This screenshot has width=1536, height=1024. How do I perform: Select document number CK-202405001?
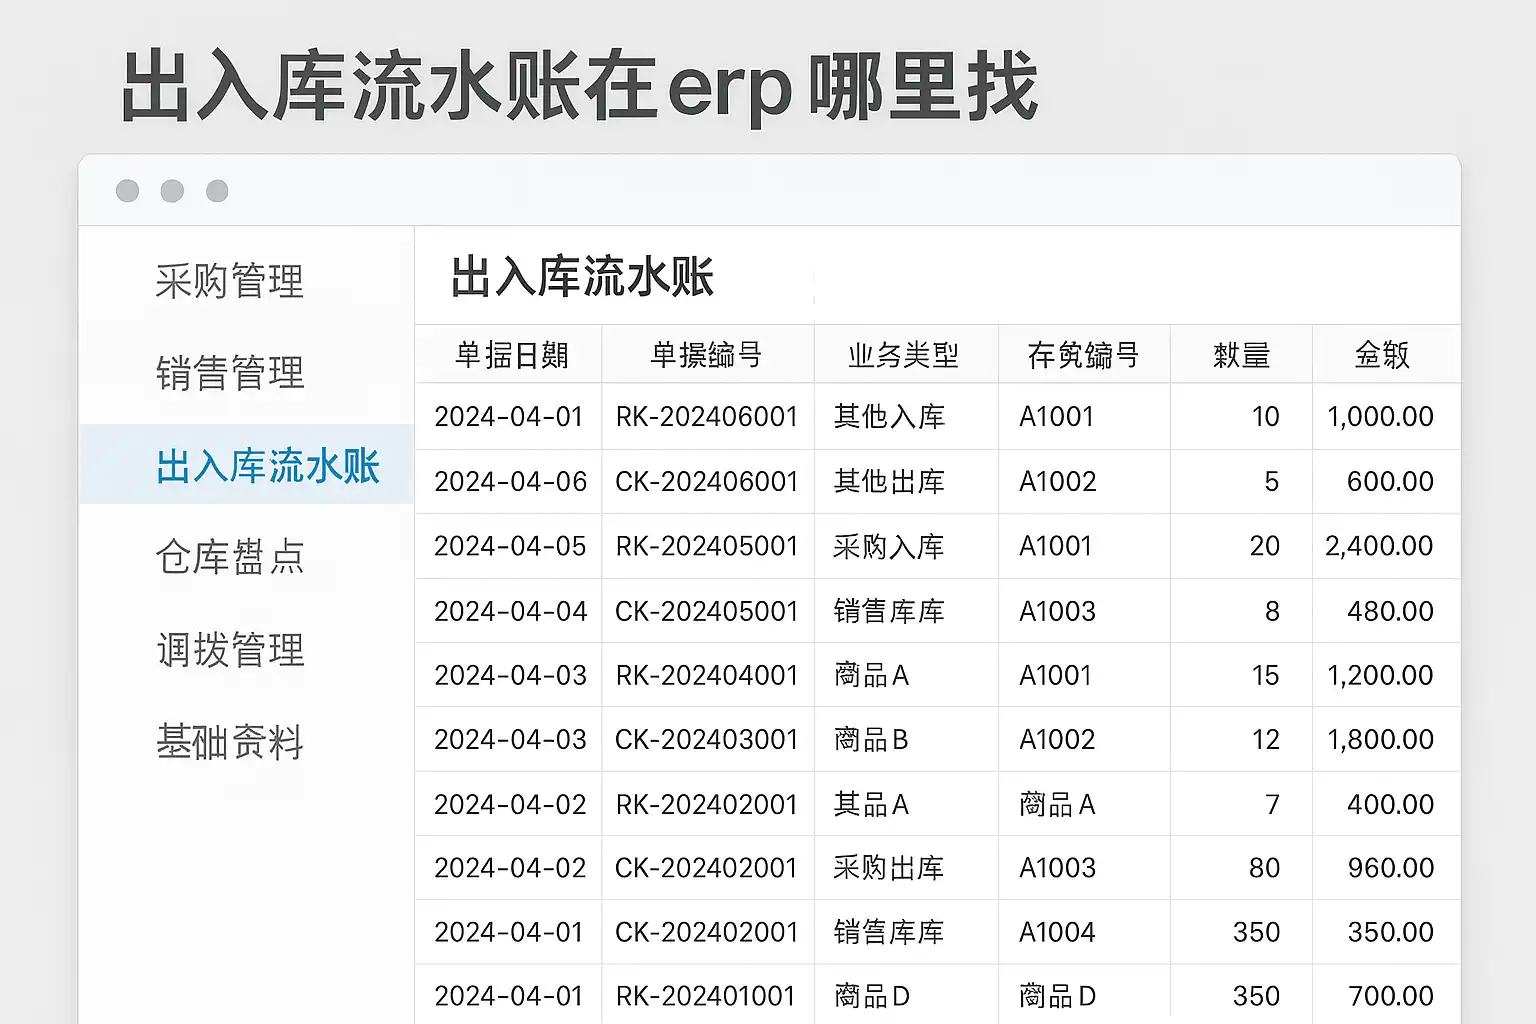(x=707, y=611)
